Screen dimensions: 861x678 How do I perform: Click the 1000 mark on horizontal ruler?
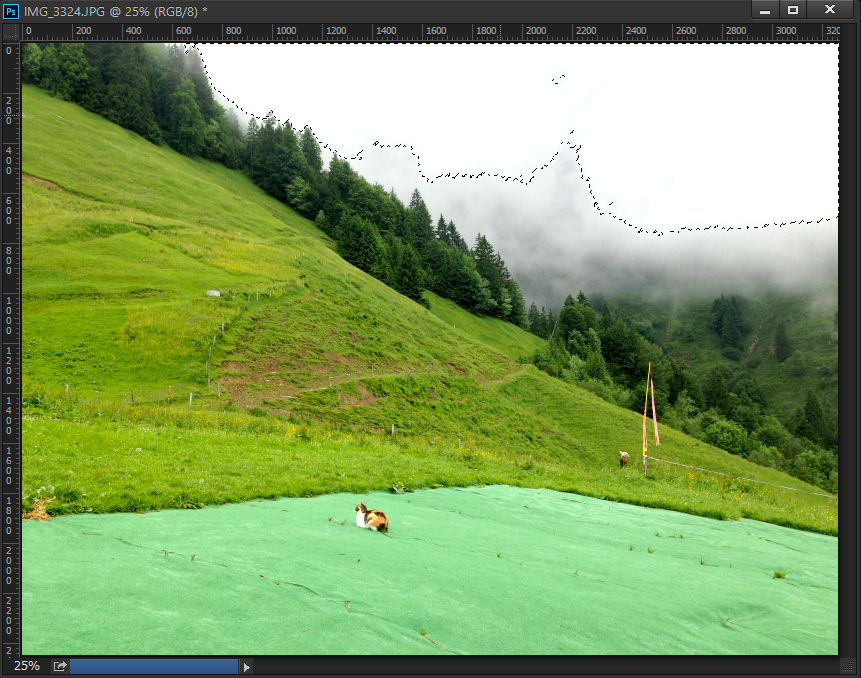pyautogui.click(x=285, y=31)
